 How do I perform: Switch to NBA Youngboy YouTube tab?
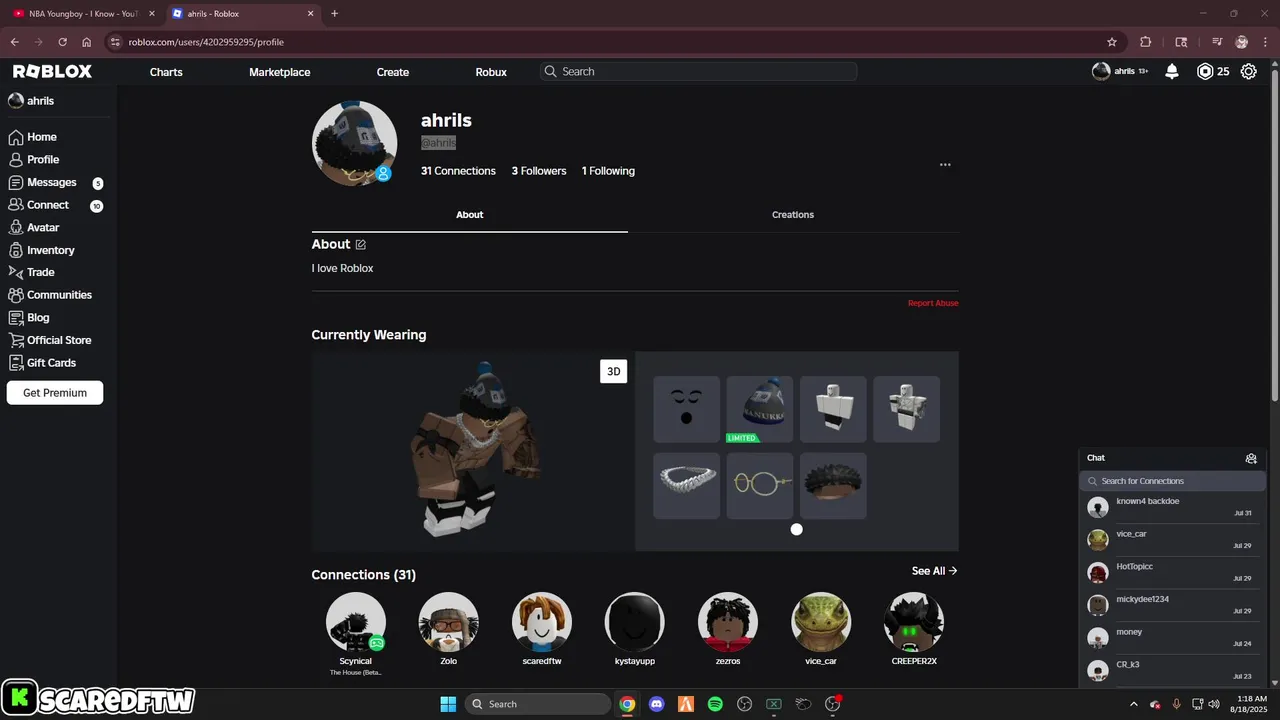click(84, 14)
